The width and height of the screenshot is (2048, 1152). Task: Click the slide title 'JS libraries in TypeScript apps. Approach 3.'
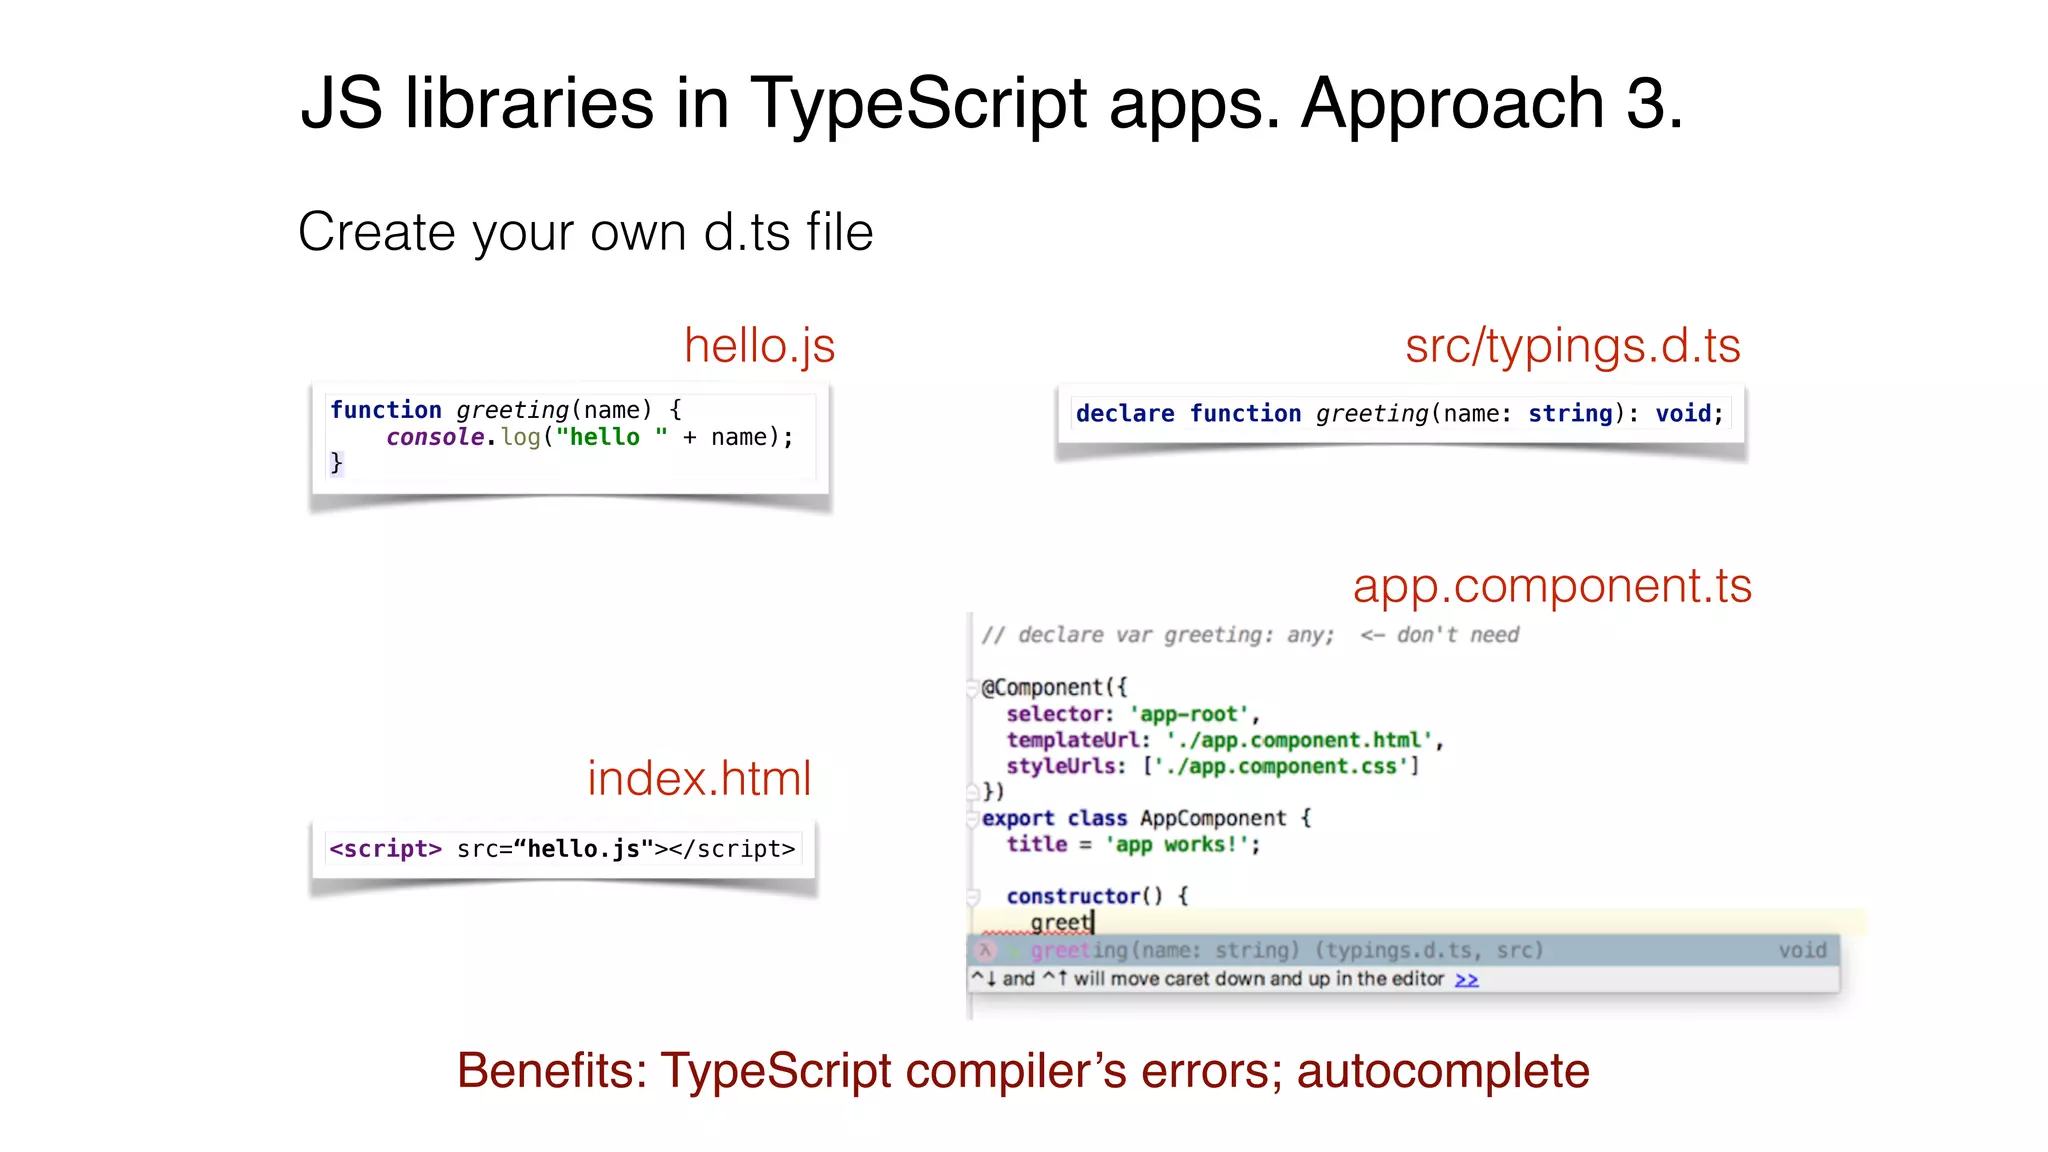pyautogui.click(x=992, y=104)
